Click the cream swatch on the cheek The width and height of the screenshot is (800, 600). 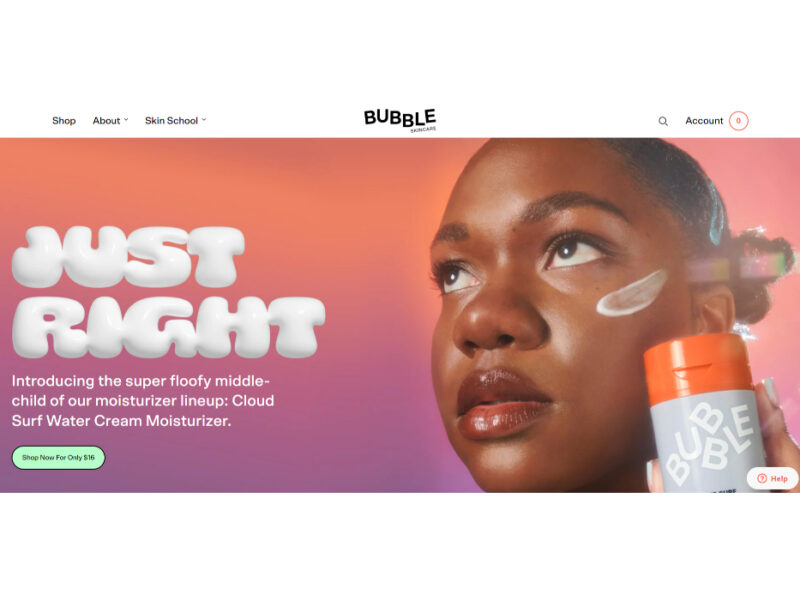(x=632, y=293)
